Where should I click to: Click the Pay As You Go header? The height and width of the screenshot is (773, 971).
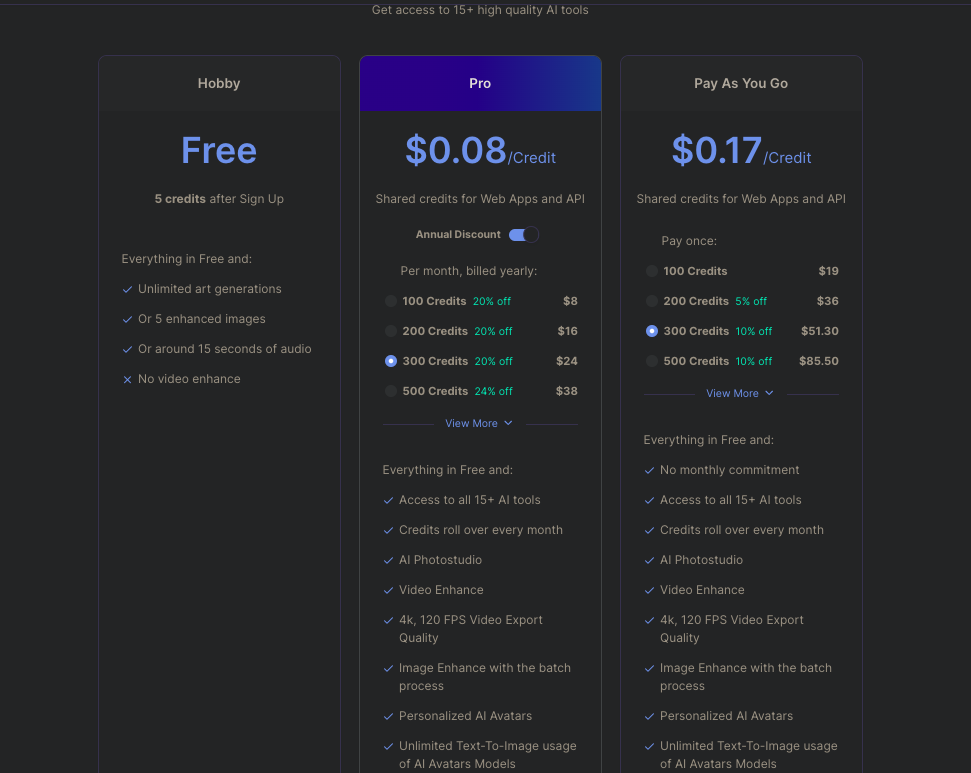(741, 84)
